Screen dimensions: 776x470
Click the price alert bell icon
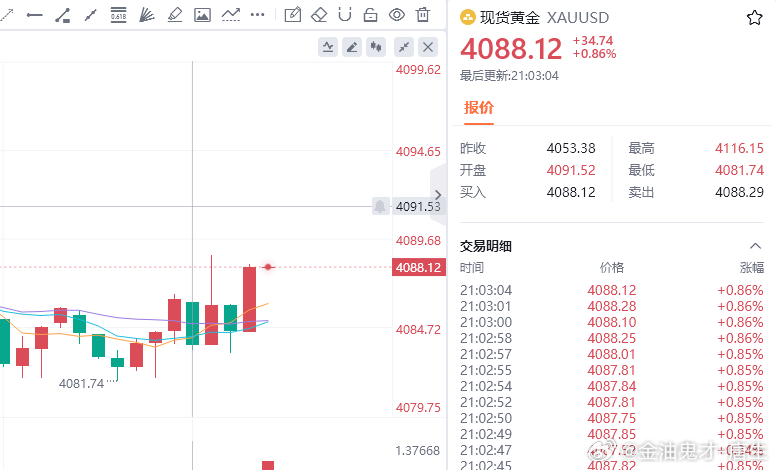[x=380, y=206]
